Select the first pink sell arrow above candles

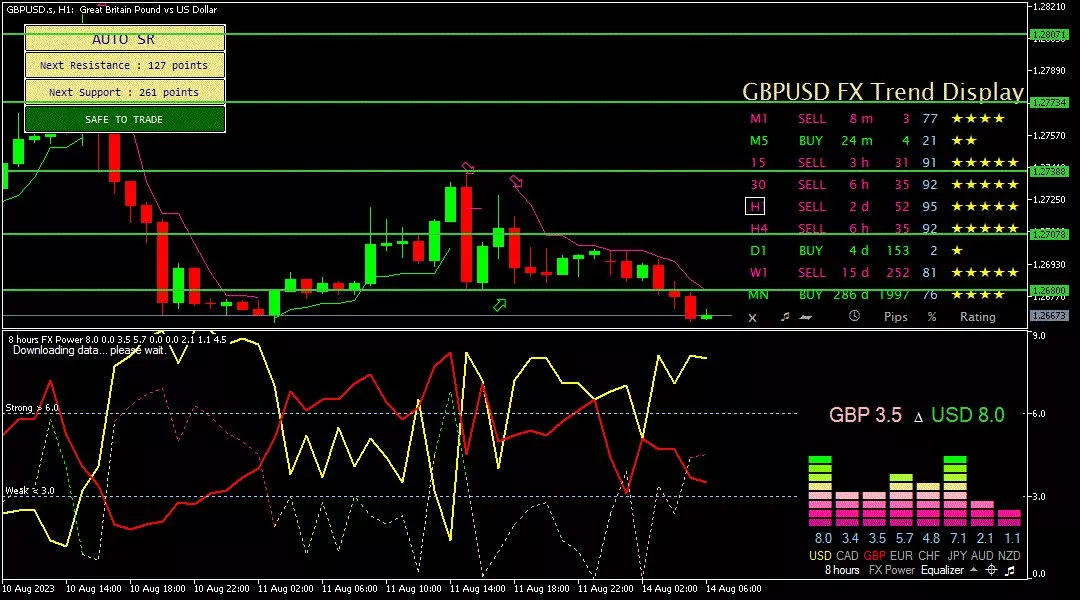click(x=468, y=167)
